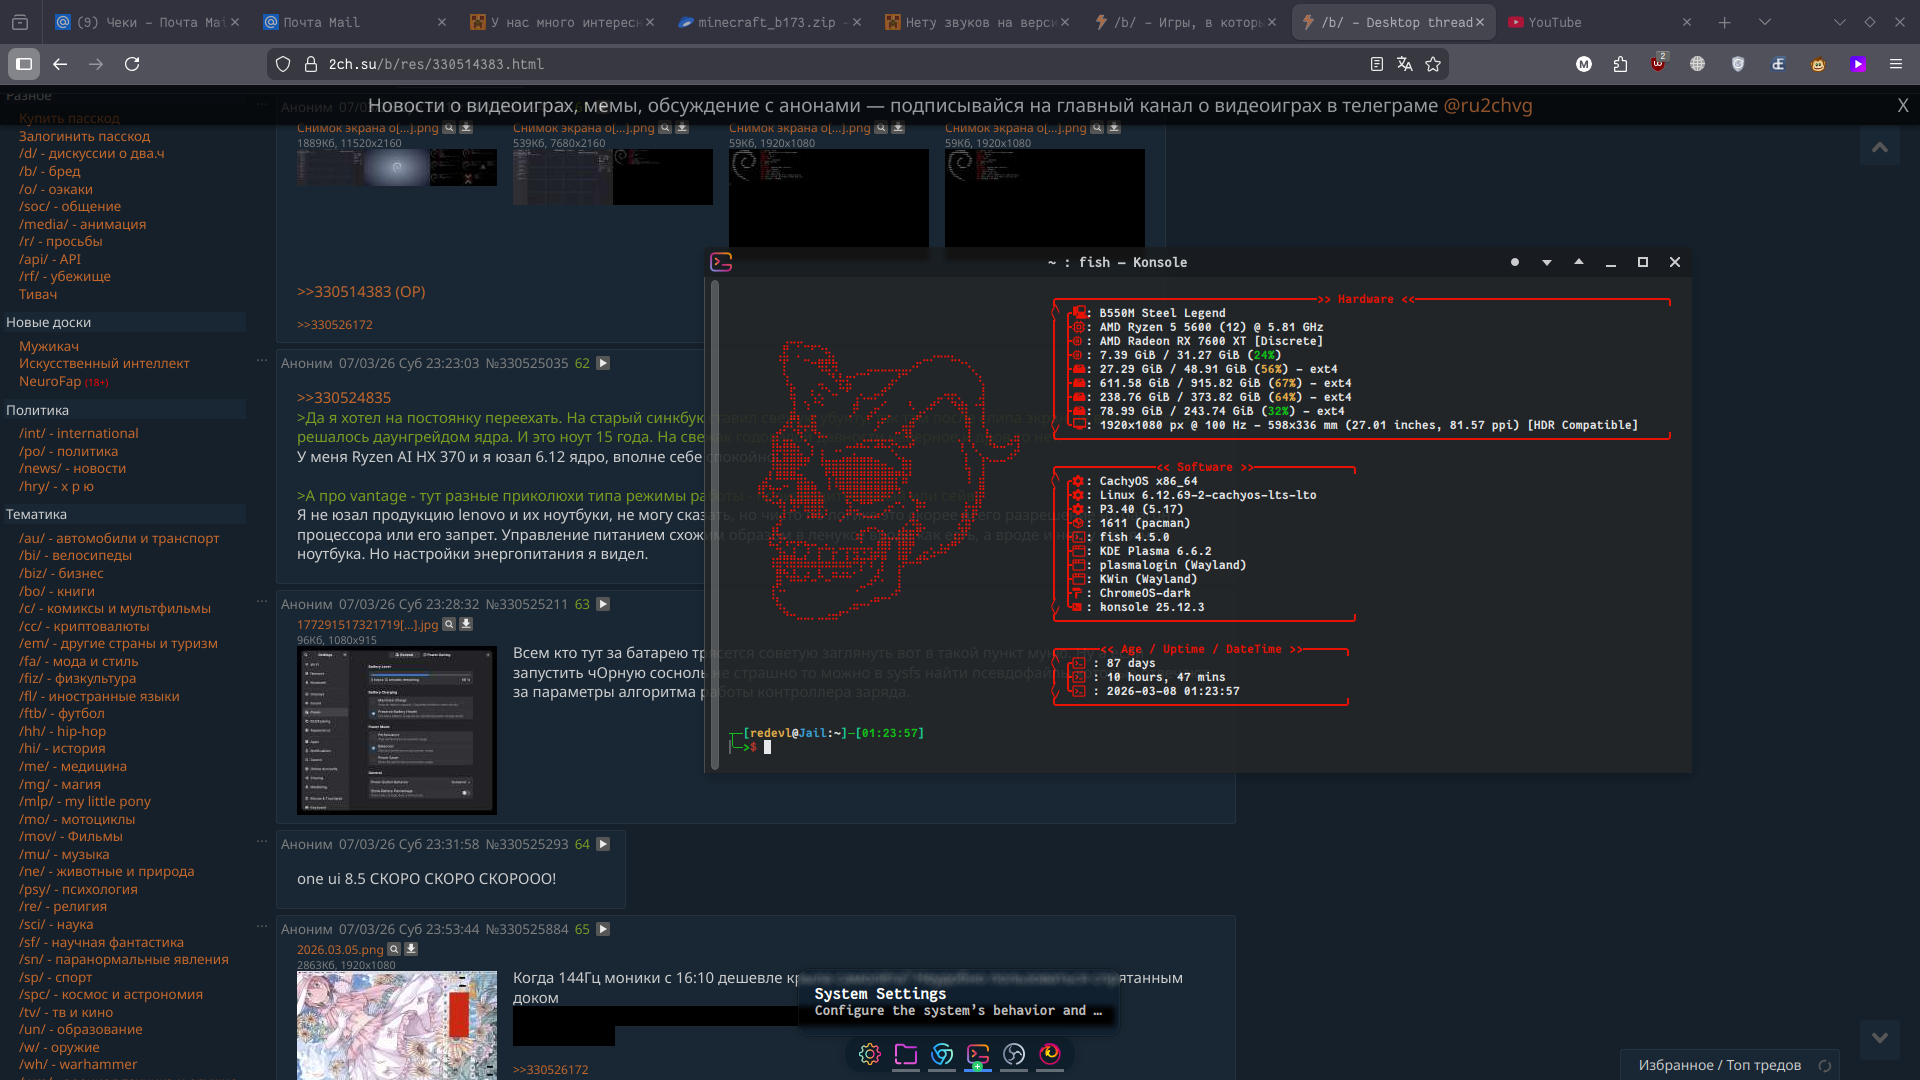The width and height of the screenshot is (1920, 1080).
Task: Open the pink folder file manager in dock
Action: (x=906, y=1054)
